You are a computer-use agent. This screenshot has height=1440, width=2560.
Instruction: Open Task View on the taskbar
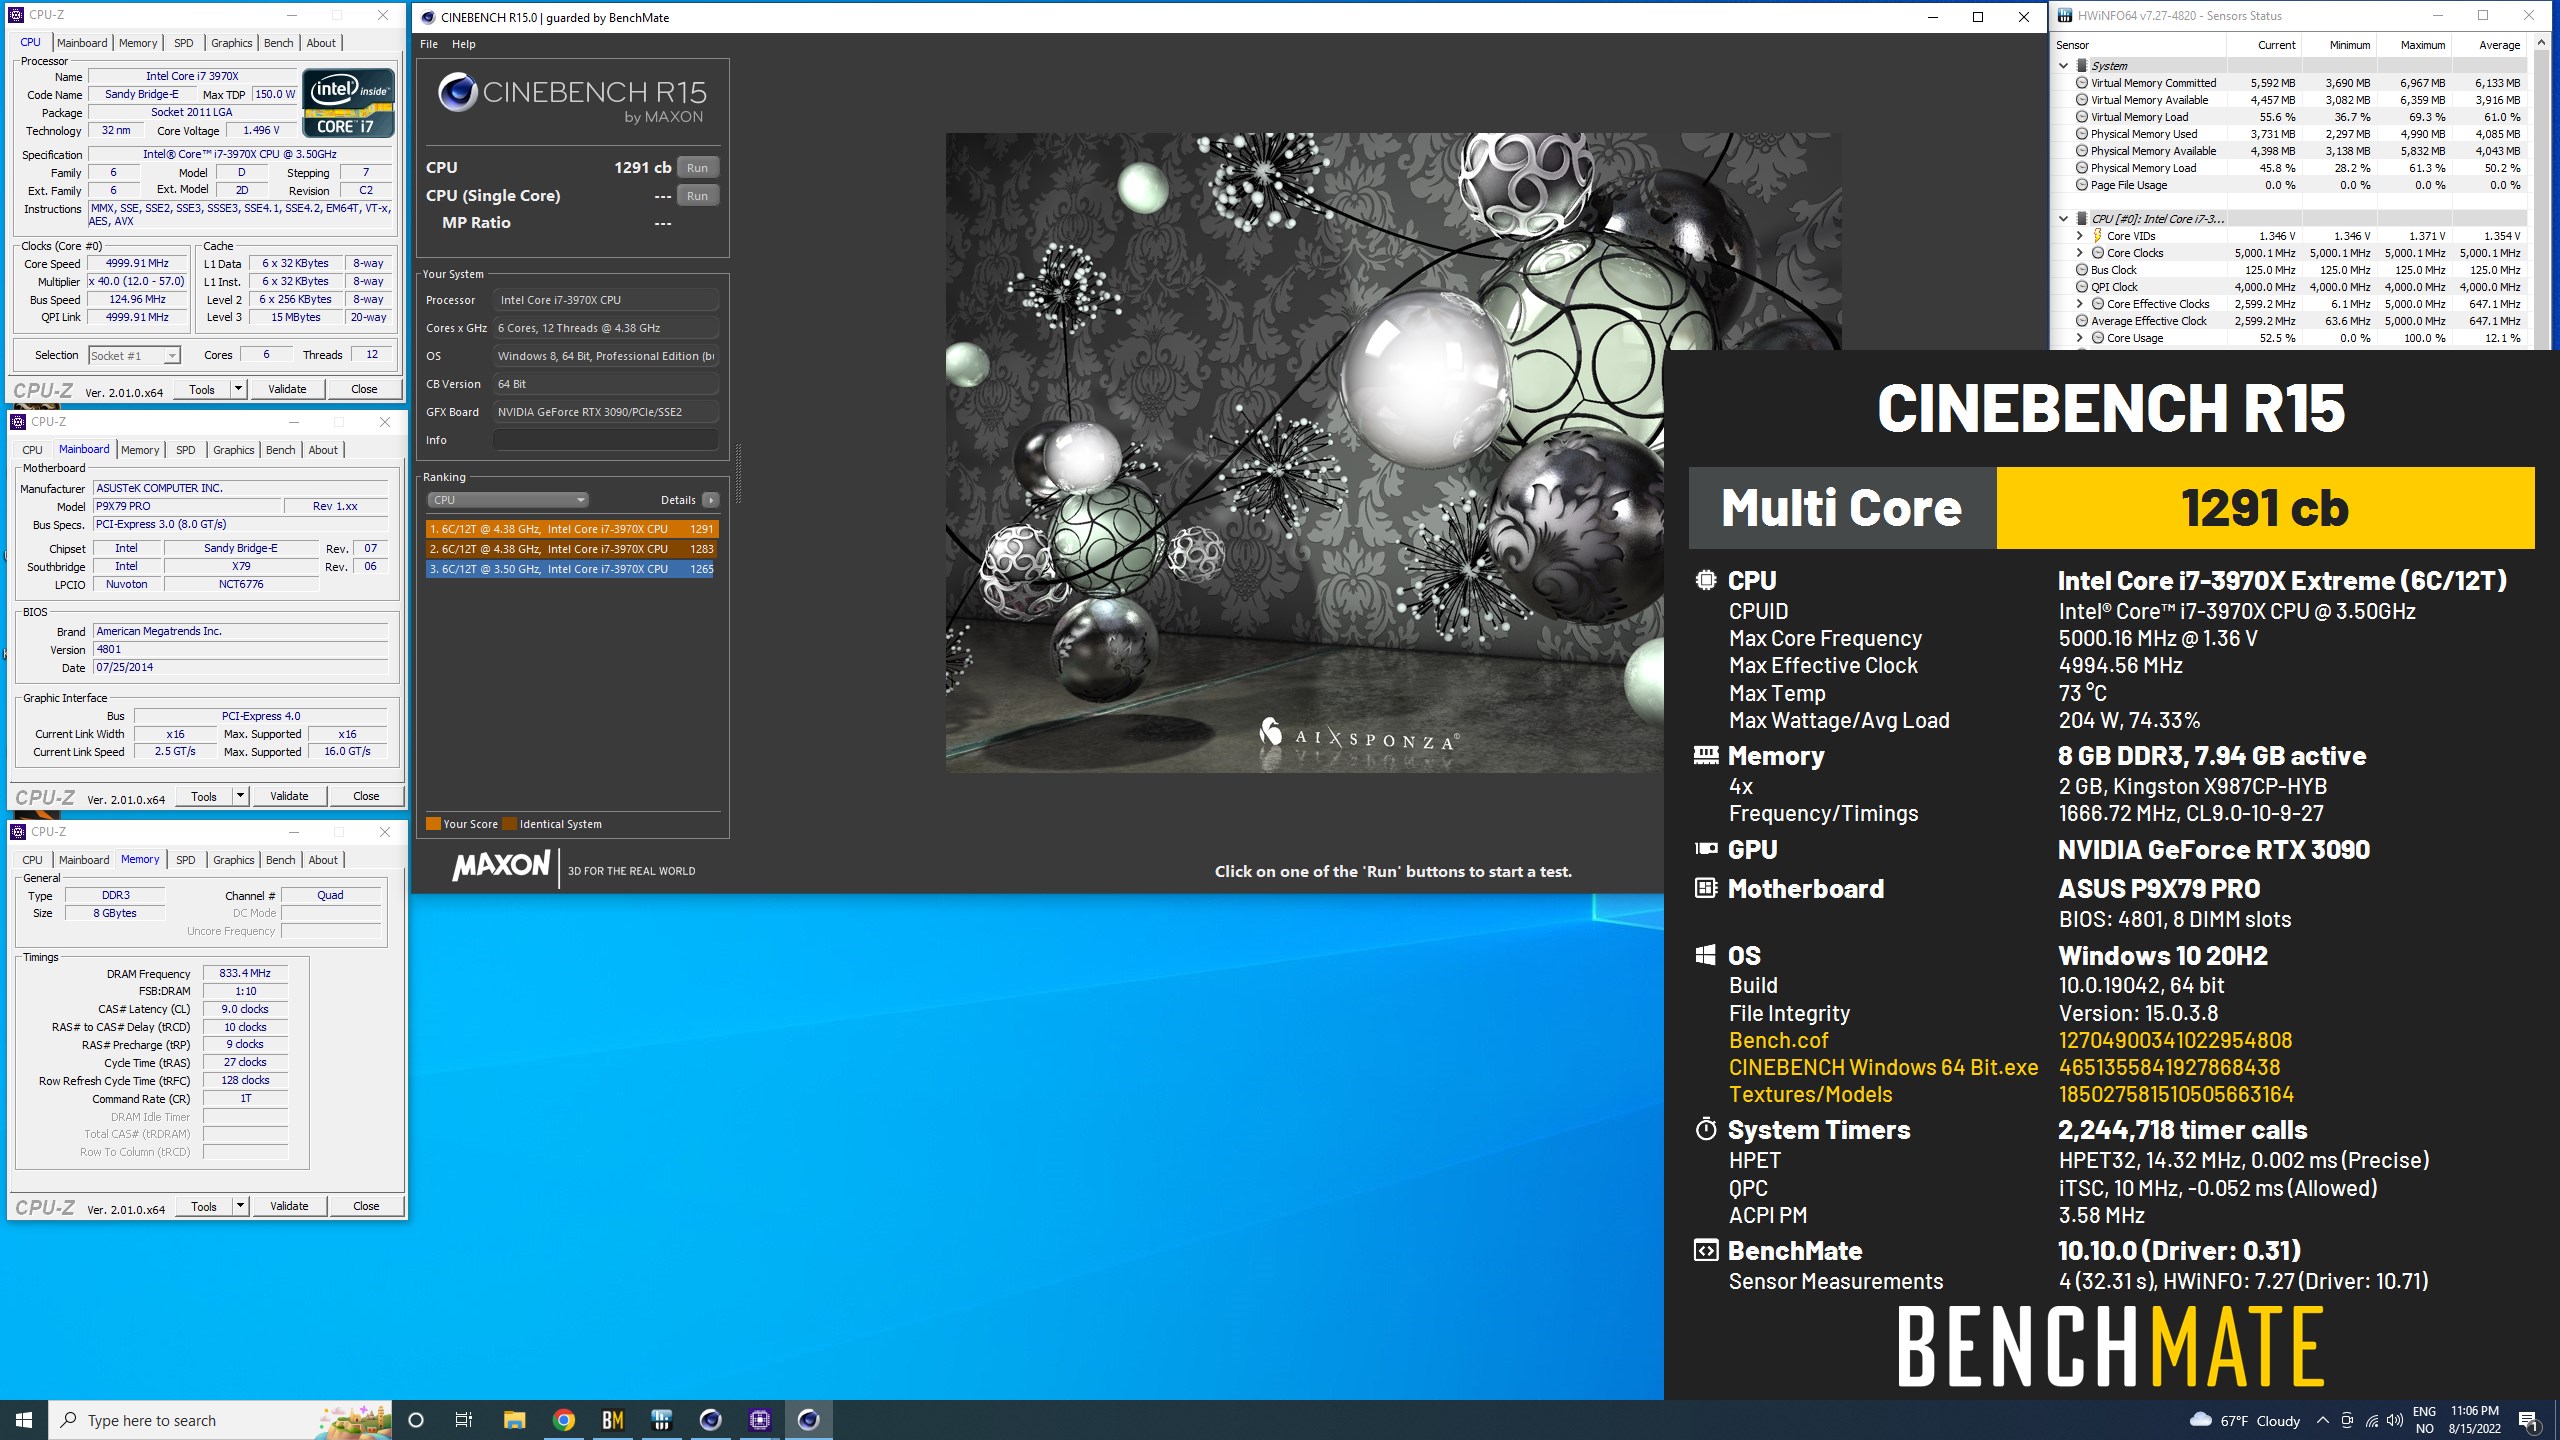pos(464,1420)
